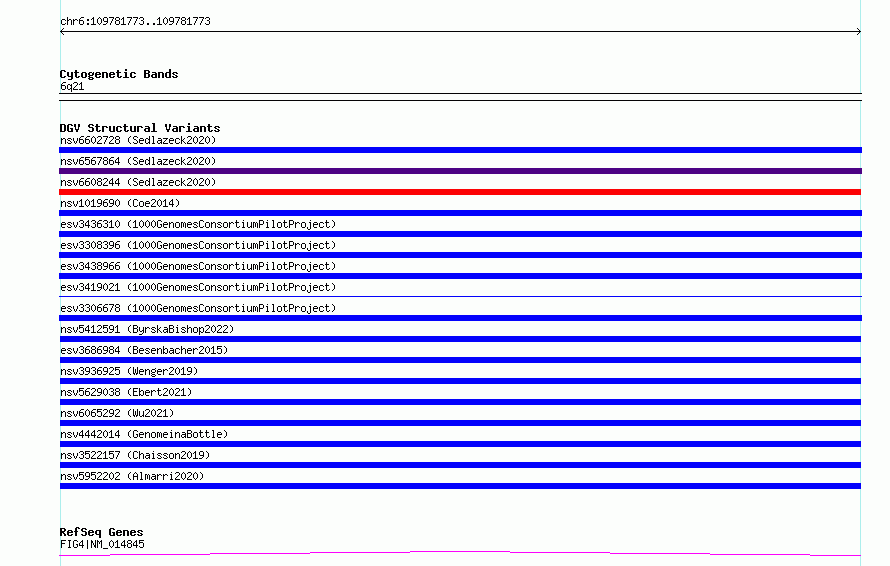Open variant nsv3522157 (Chaisson2019) label
The image size is (890, 566).
135,455
